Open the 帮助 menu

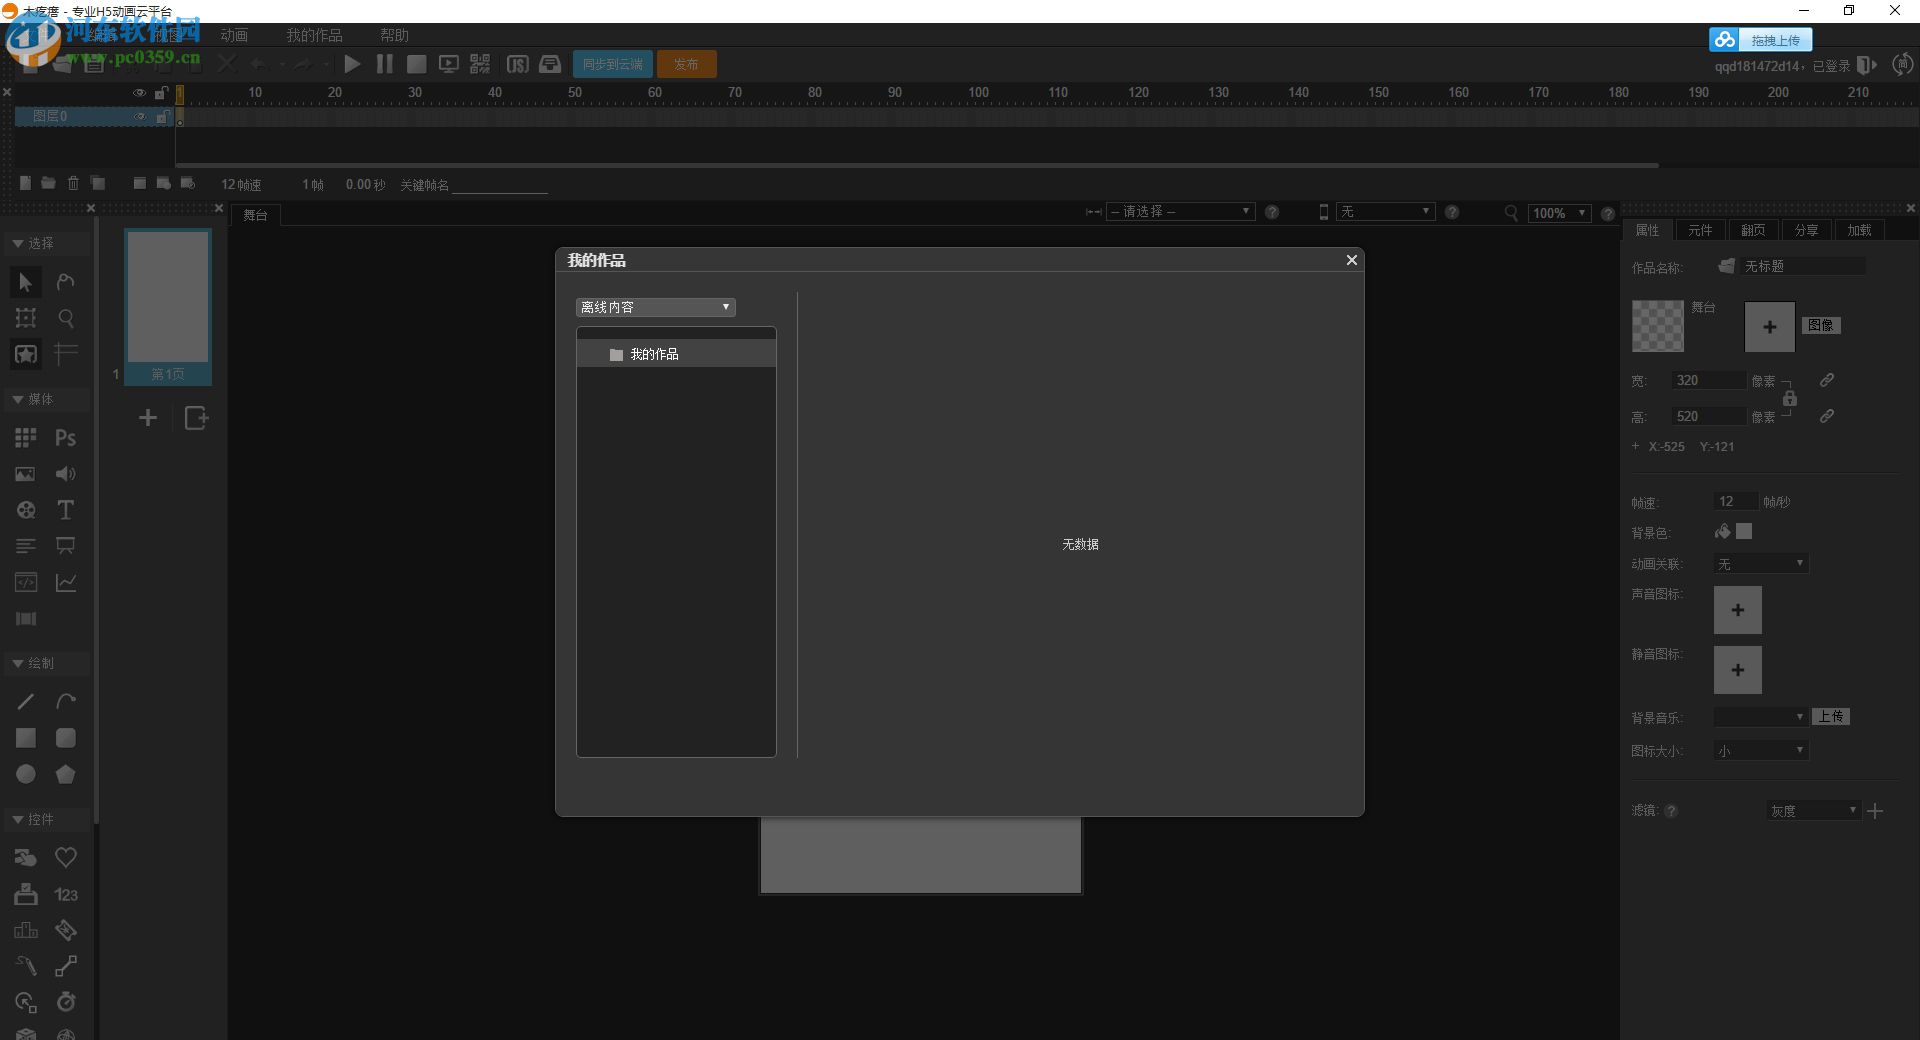394,34
